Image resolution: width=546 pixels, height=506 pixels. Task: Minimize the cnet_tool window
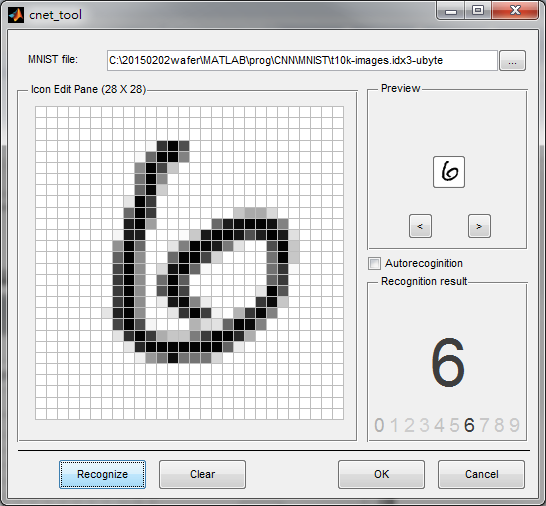click(451, 11)
